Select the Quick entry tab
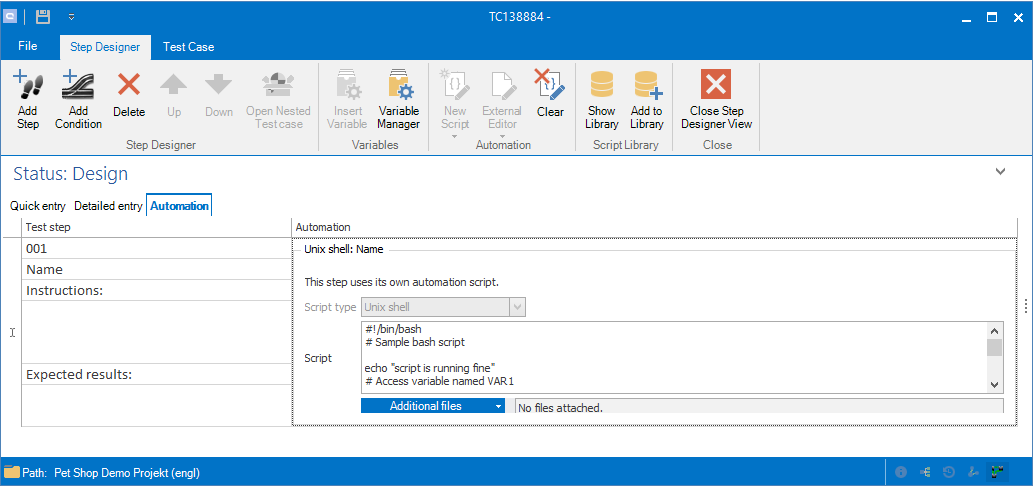 coord(38,206)
